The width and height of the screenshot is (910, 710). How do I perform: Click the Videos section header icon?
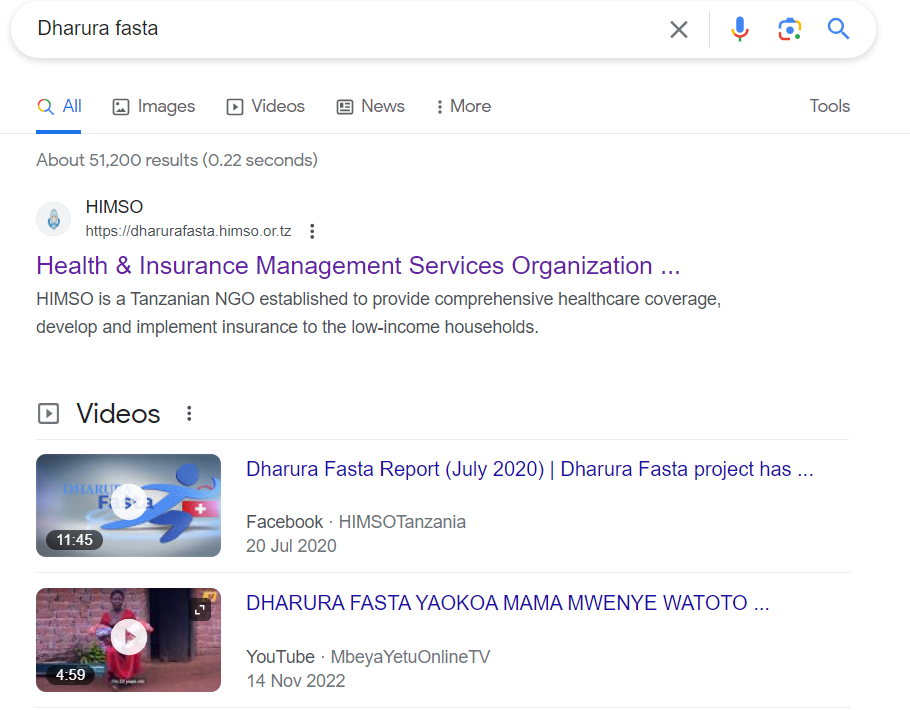point(47,412)
